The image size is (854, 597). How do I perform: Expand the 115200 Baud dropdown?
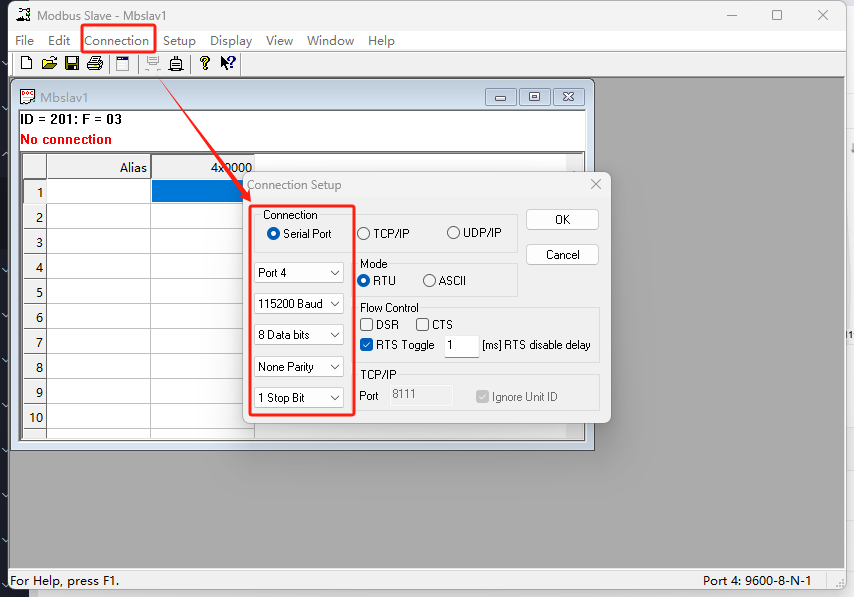pyautogui.click(x=299, y=304)
